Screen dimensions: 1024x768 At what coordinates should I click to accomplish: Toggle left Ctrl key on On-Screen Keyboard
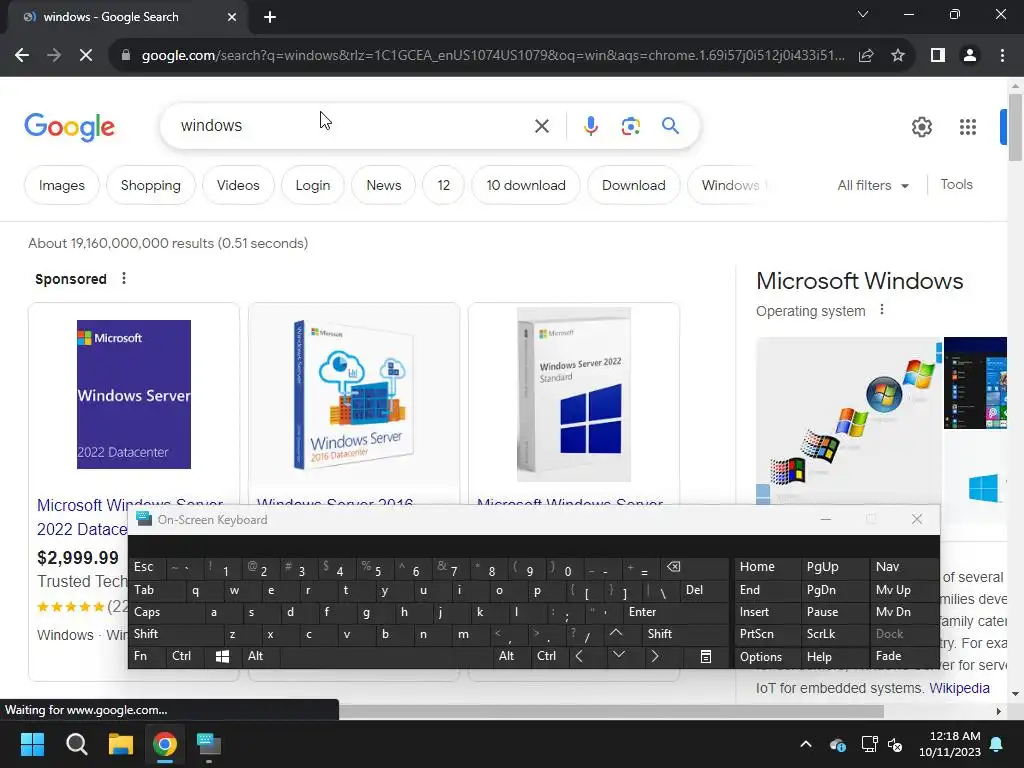187,656
